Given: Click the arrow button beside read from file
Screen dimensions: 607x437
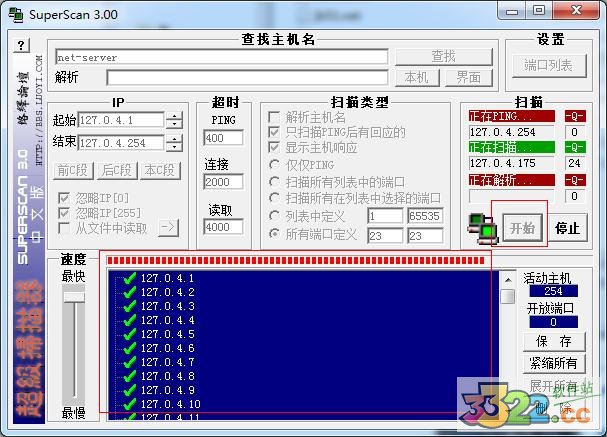Looking at the screenshot, I should point(168,228).
